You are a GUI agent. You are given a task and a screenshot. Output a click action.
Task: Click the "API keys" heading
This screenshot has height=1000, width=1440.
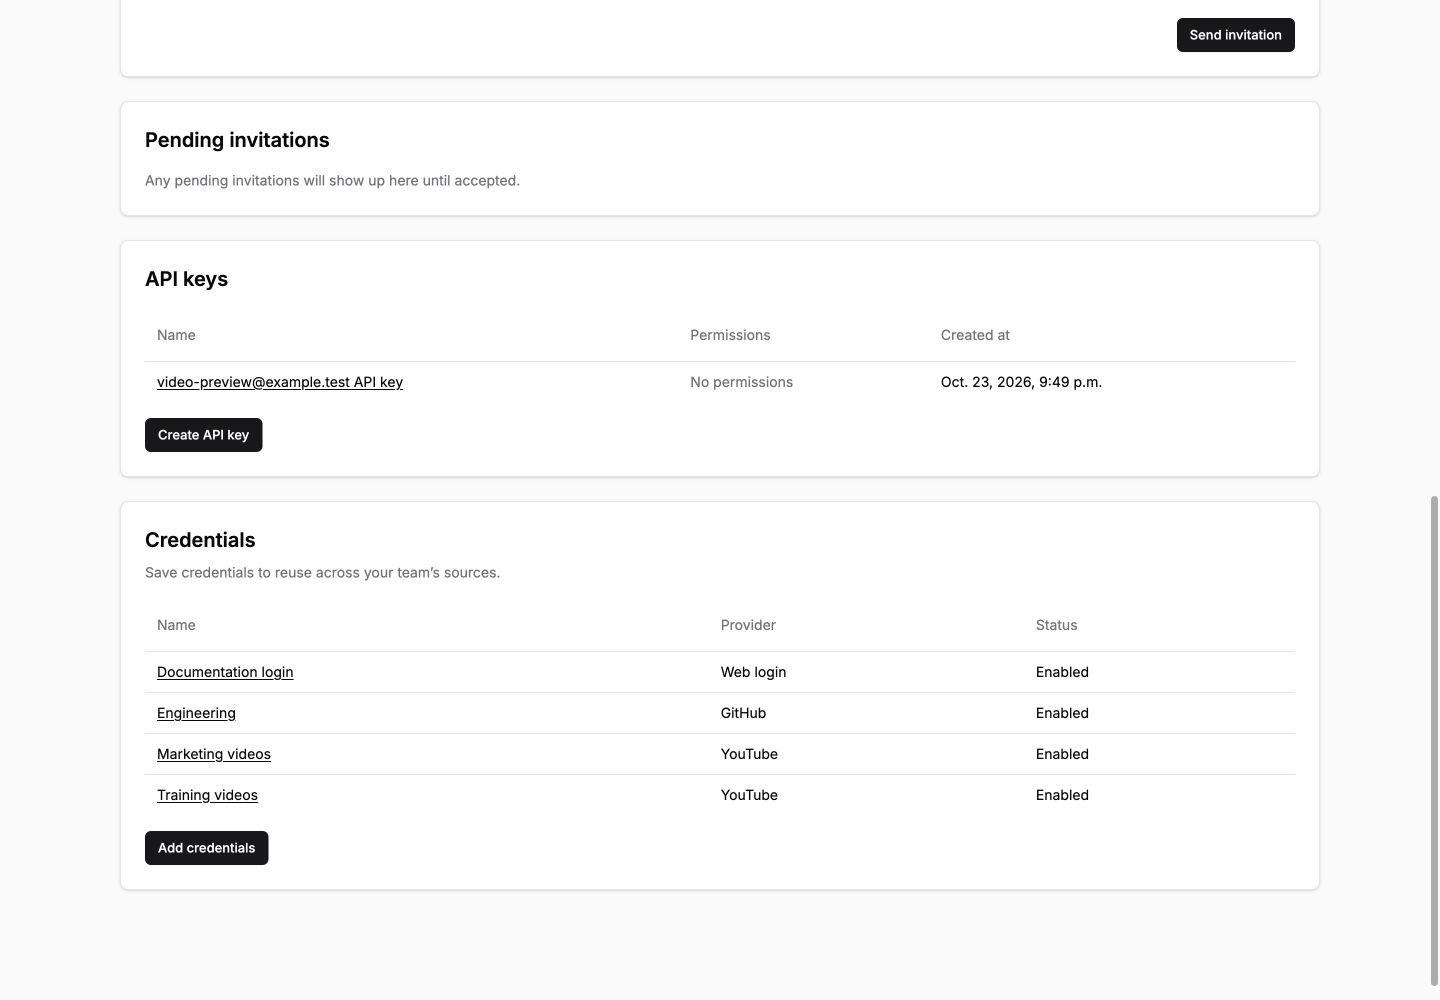click(186, 279)
